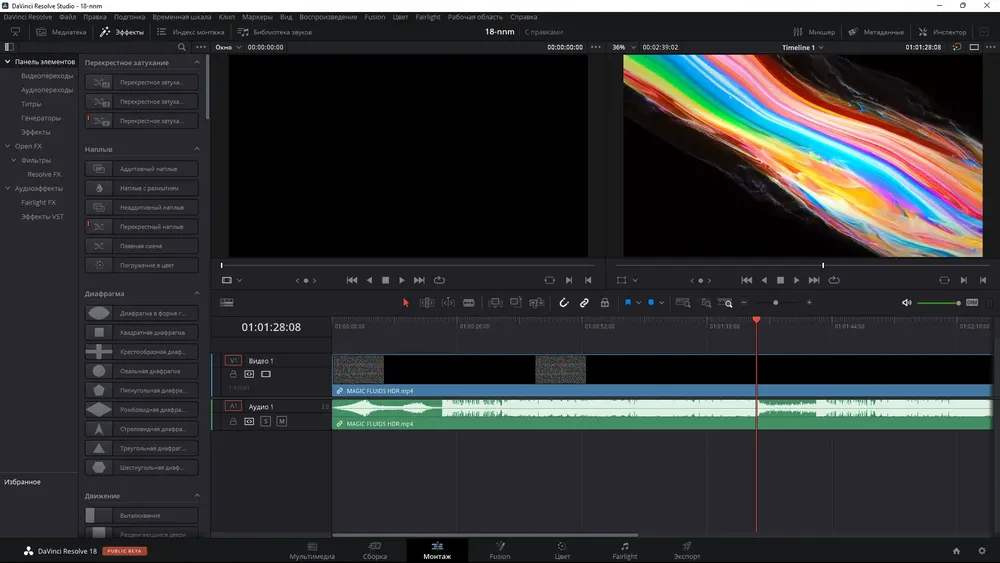
Task: Solo the Аудио 1 track
Action: click(x=265, y=421)
